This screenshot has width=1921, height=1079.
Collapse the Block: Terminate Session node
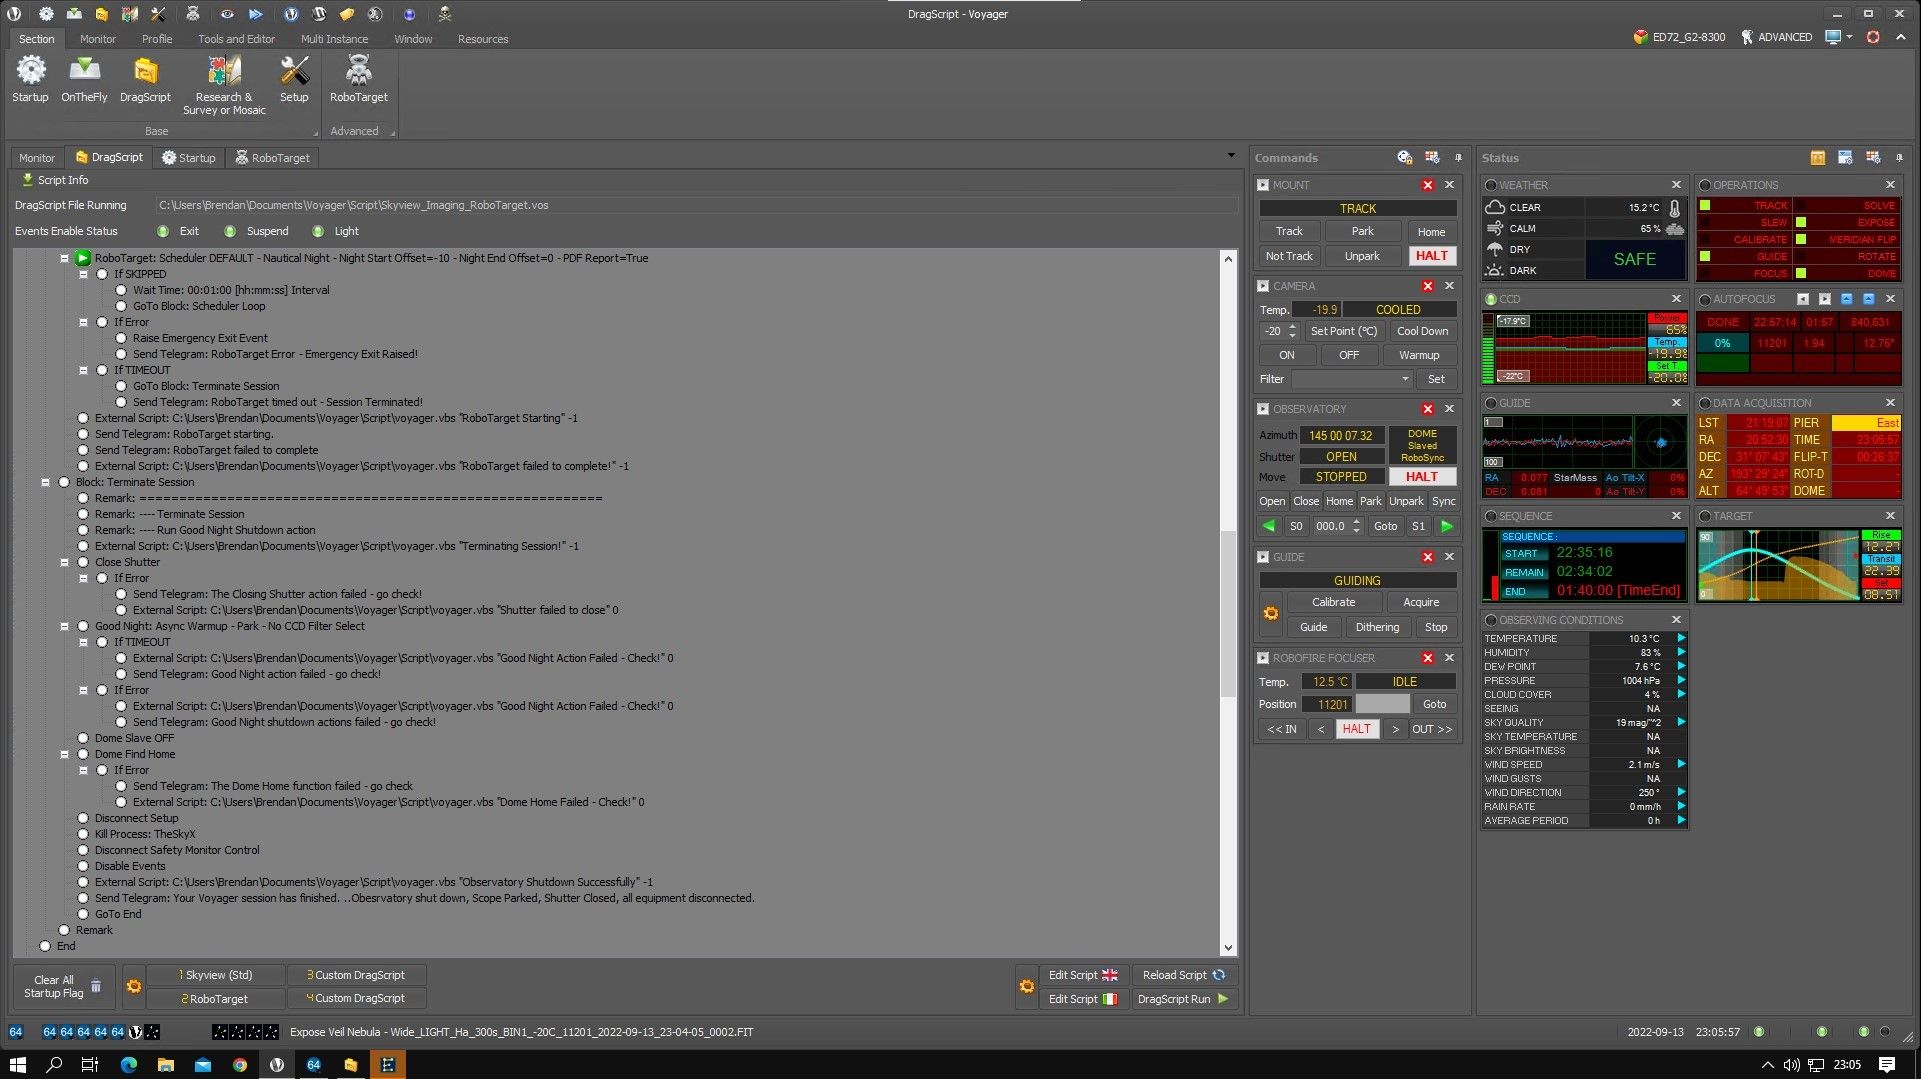point(45,482)
